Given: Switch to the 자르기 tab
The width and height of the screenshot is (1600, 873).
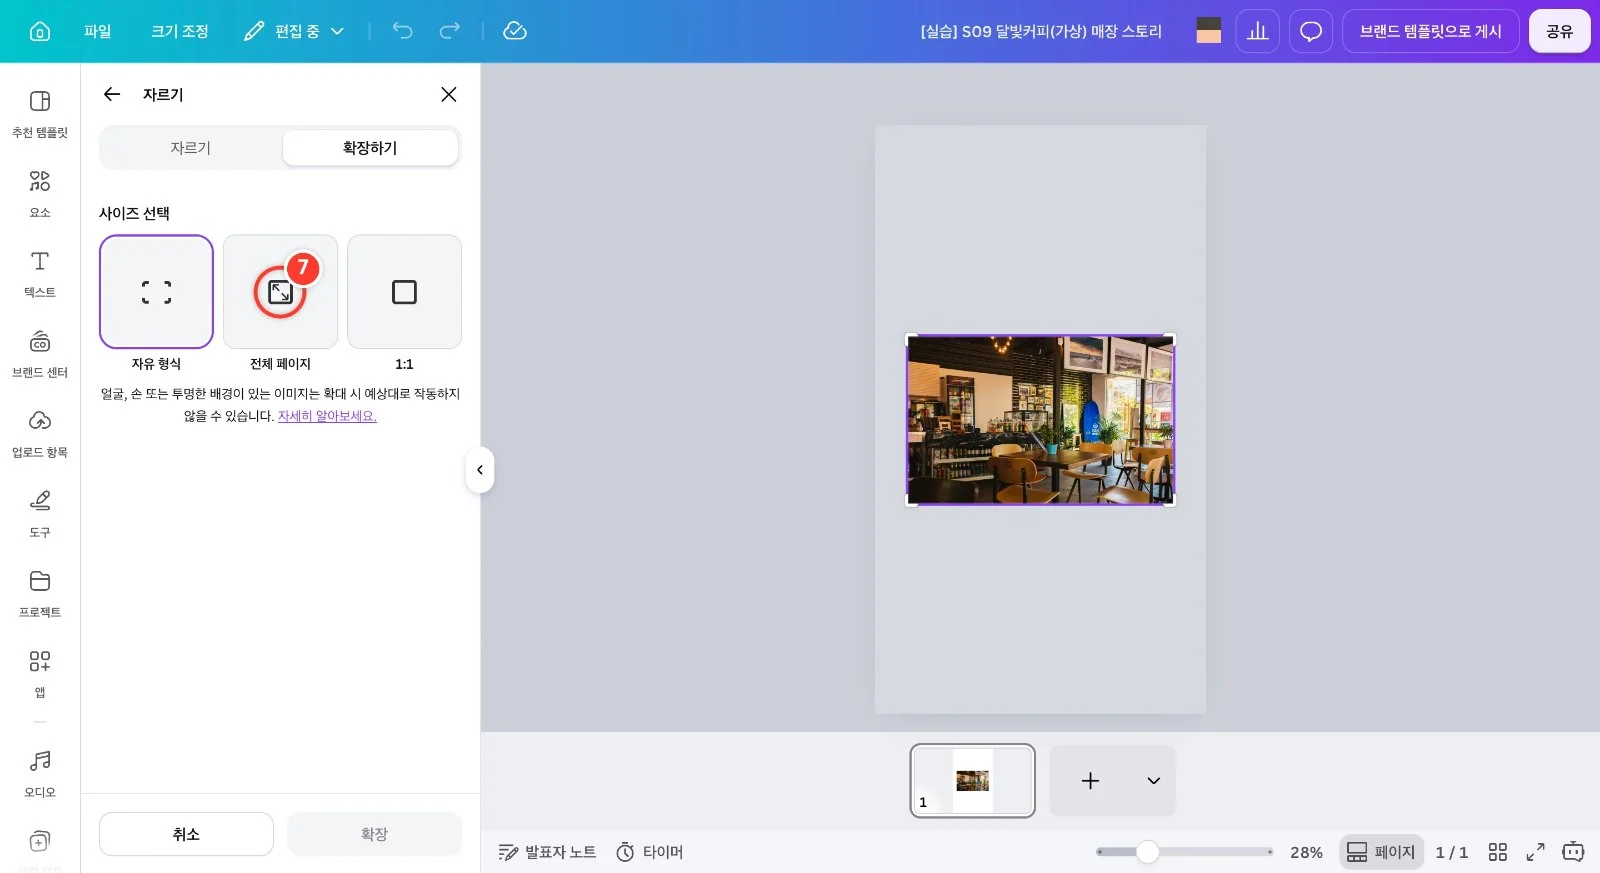Looking at the screenshot, I should coord(191,148).
